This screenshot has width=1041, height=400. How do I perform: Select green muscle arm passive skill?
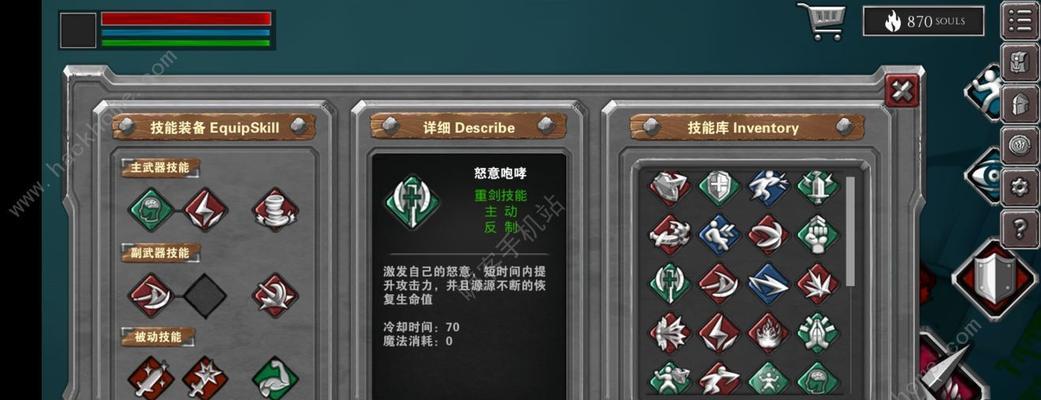[x=275, y=379]
